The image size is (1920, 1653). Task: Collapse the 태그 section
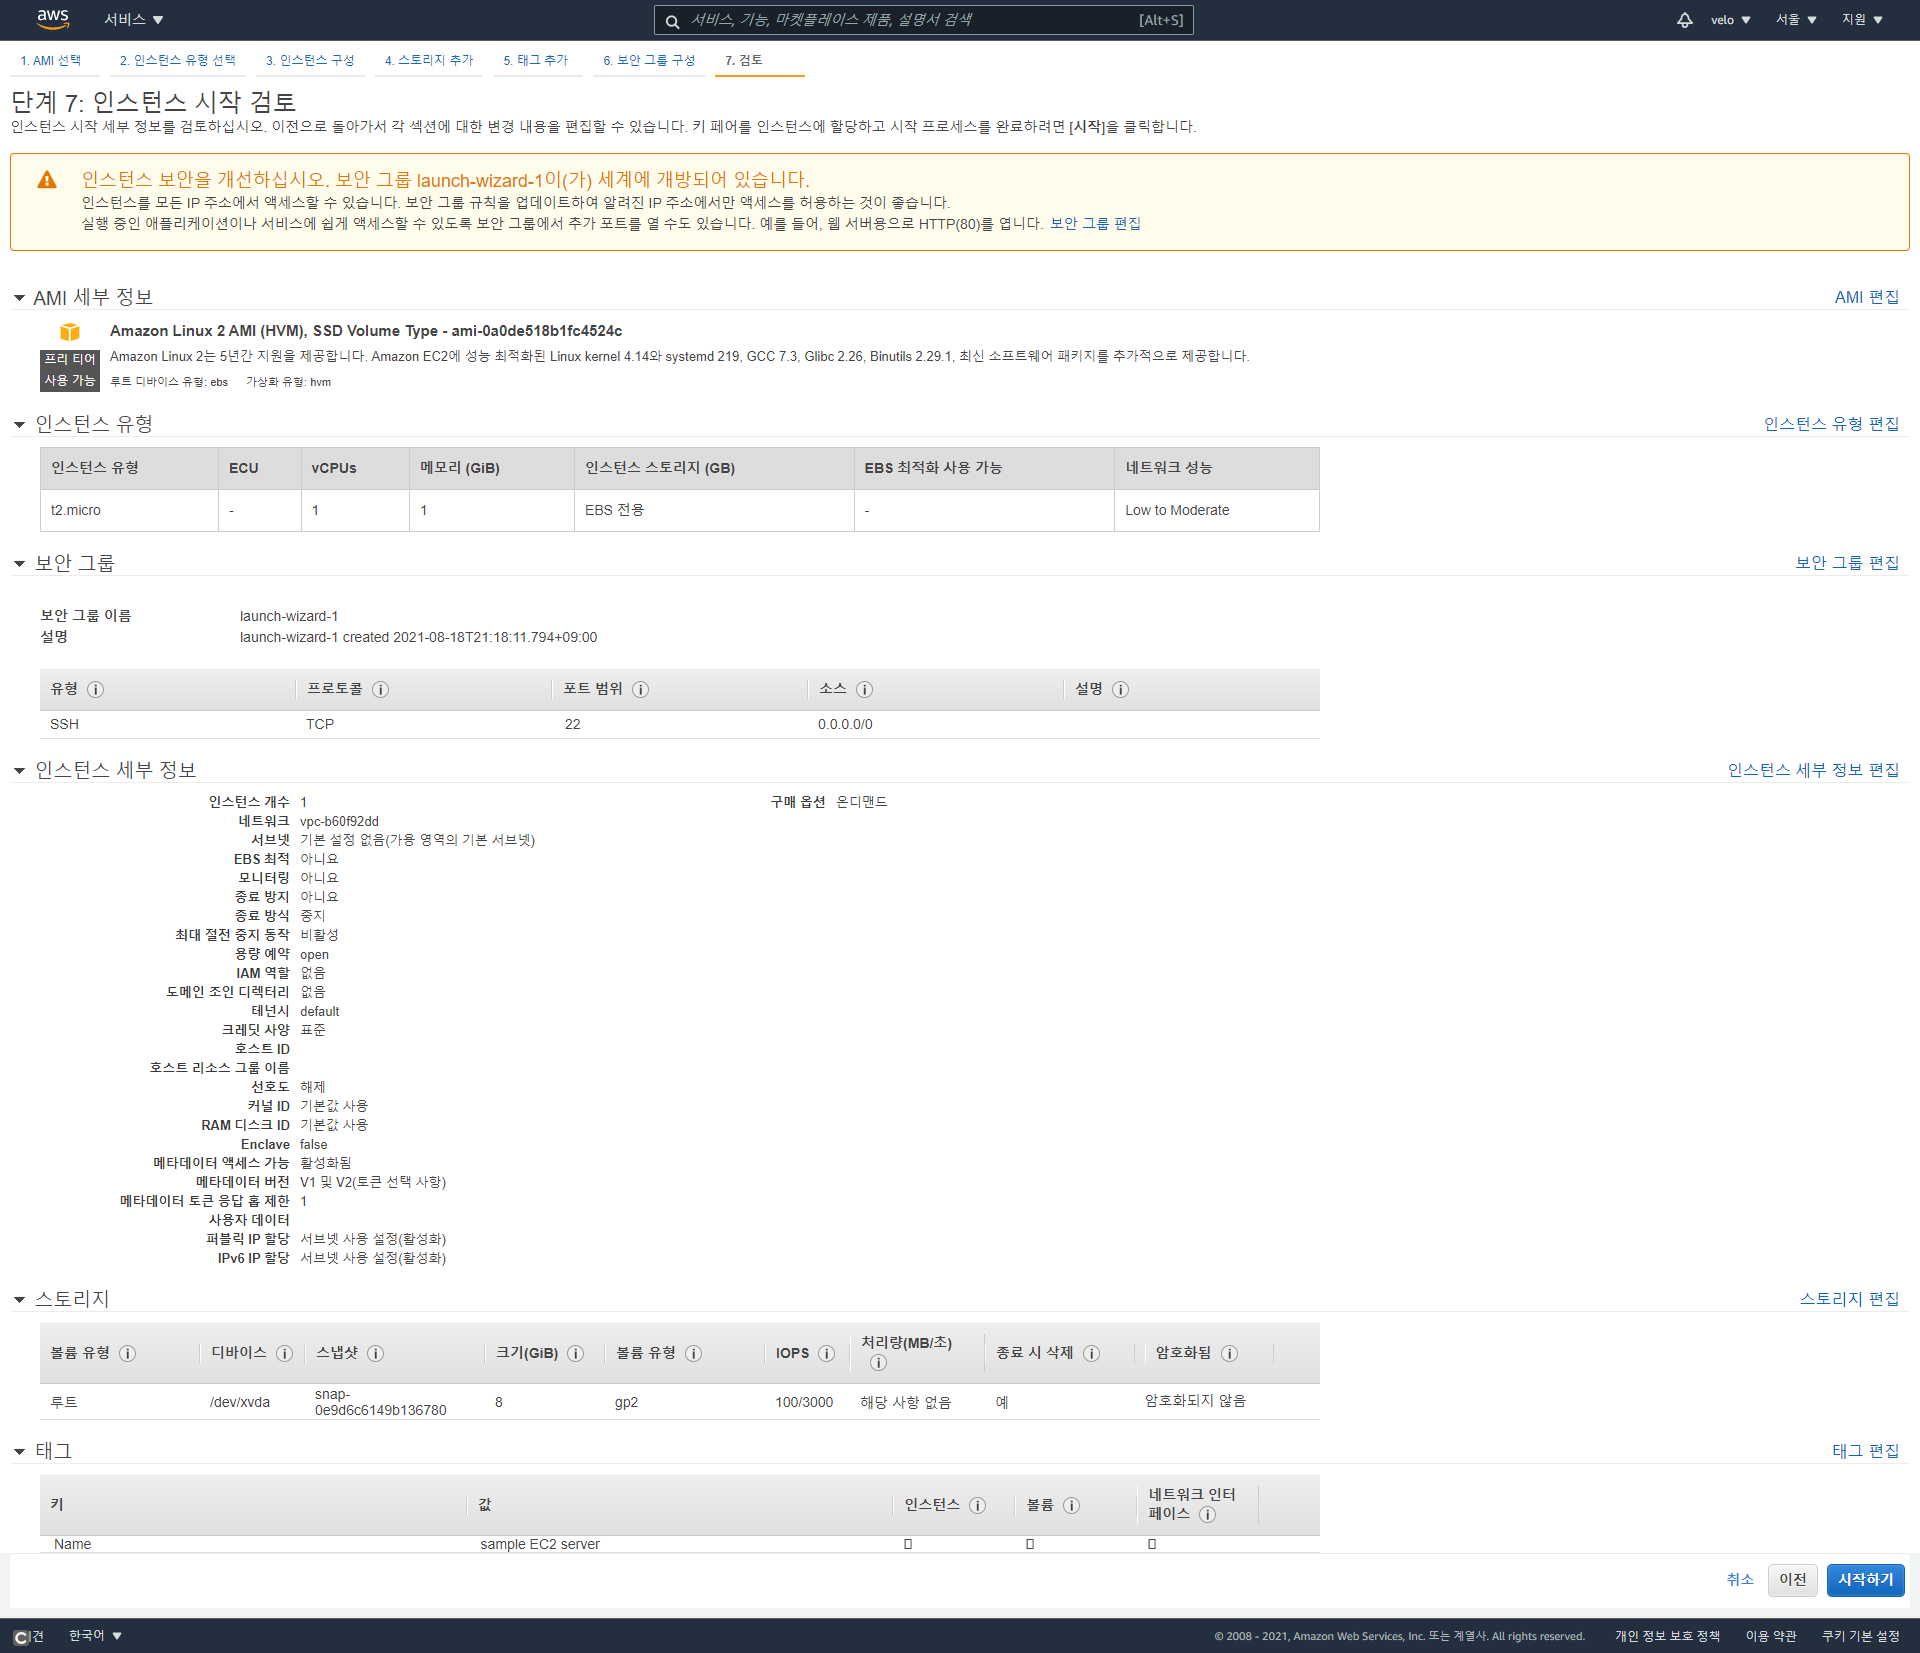(x=19, y=1452)
